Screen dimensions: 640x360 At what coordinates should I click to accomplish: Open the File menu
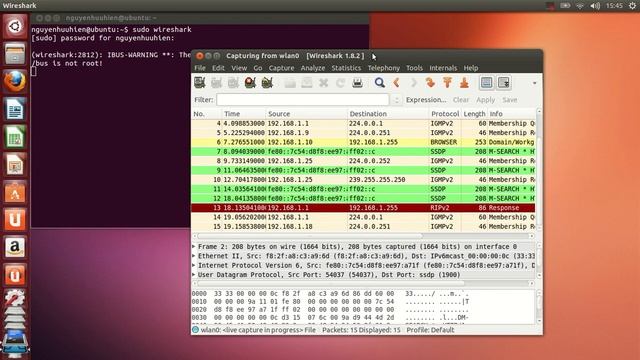tap(200, 68)
